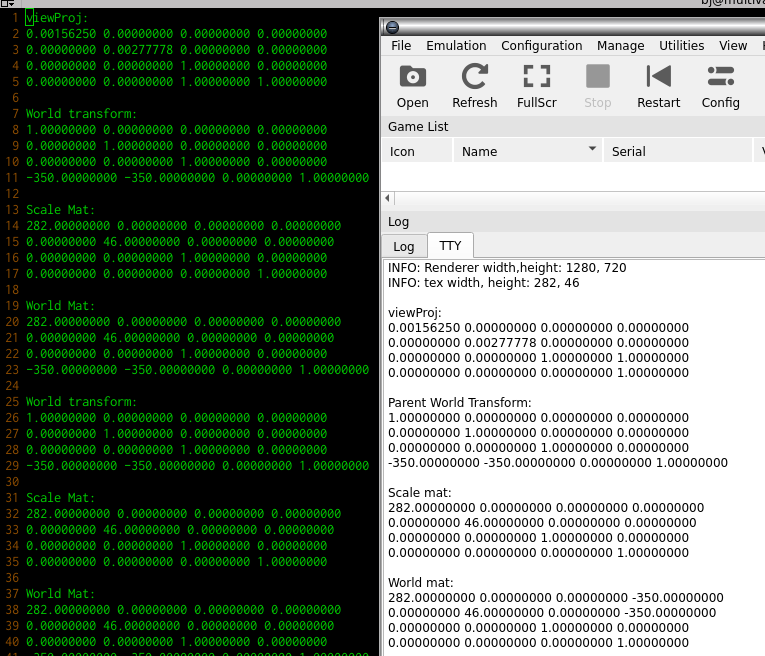This screenshot has width=765, height=656.
Task: Click the Name column sort arrow
Action: click(x=592, y=149)
